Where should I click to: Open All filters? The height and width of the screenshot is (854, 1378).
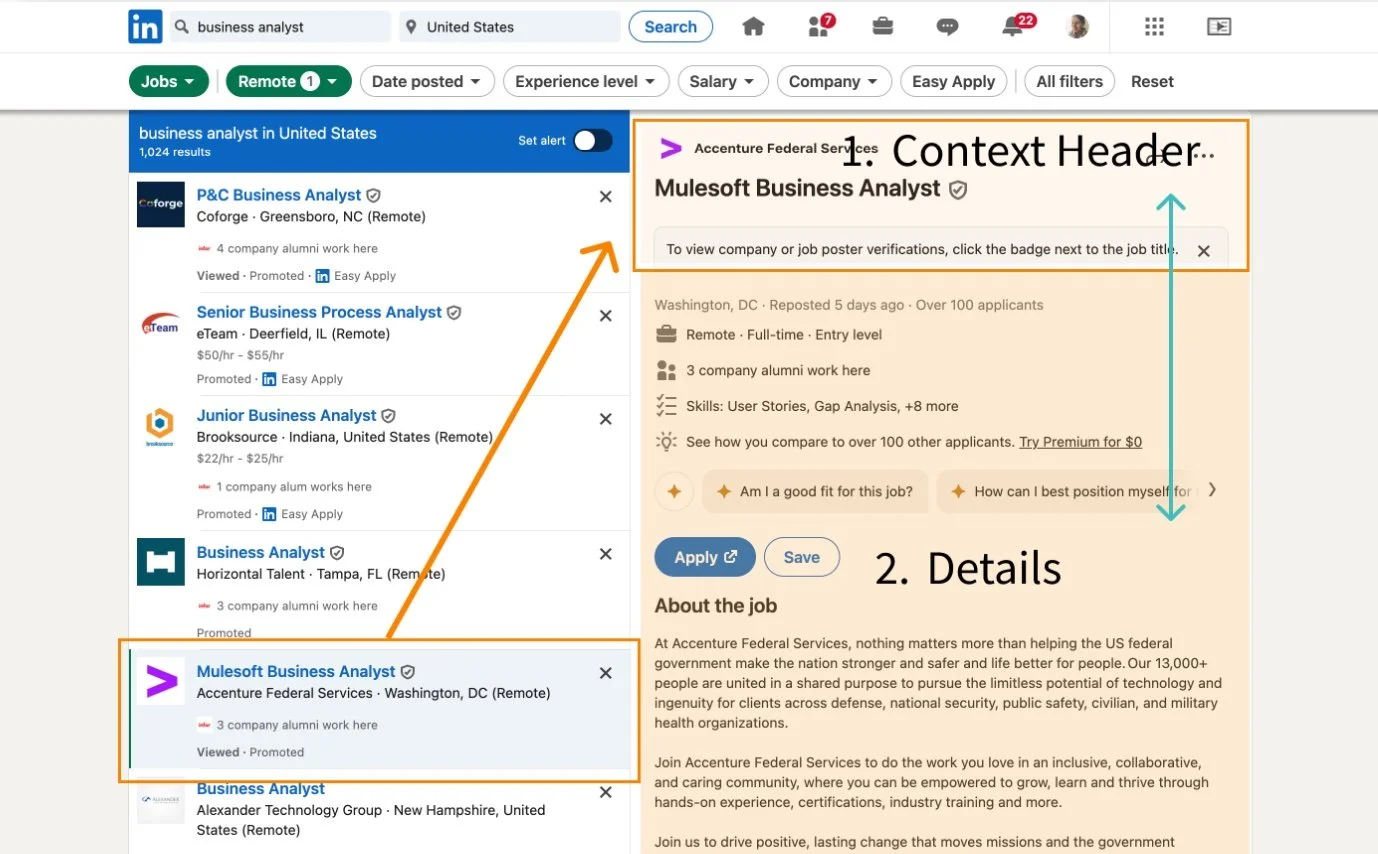1070,82
